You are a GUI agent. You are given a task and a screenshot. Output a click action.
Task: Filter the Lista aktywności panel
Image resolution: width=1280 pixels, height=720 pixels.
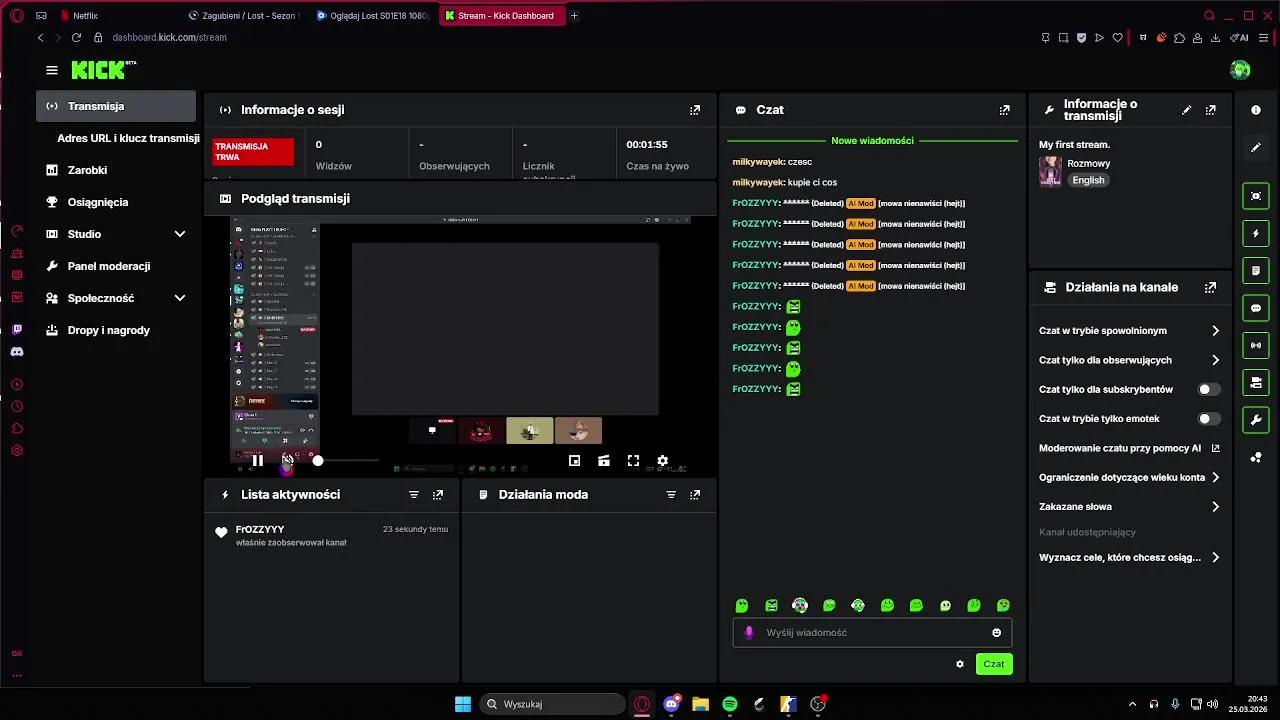coord(414,495)
